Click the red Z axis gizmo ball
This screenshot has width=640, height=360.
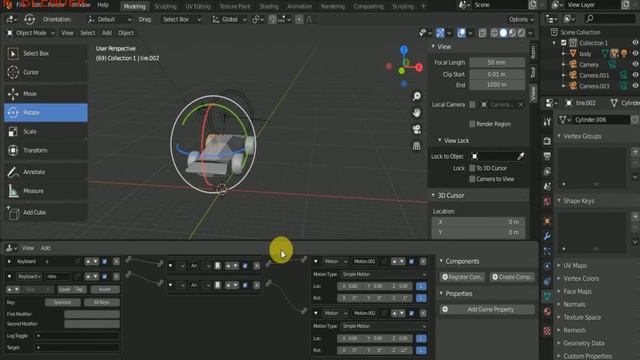[419, 68]
